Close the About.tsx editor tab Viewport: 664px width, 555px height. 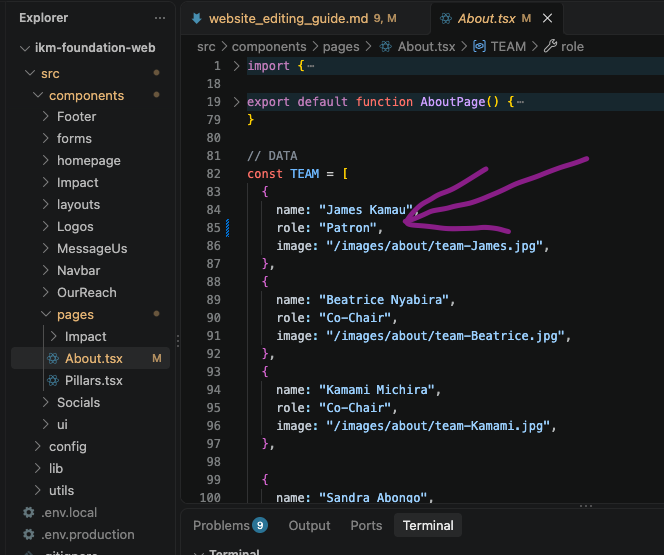click(x=548, y=18)
